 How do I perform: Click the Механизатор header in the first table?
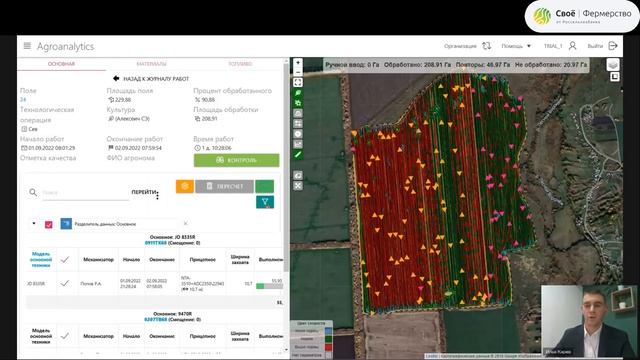coord(98,260)
